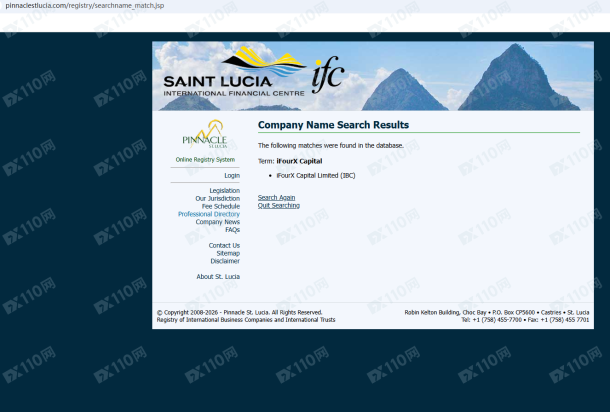Click the Search Again link
This screenshot has width=610, height=412.
point(276,198)
